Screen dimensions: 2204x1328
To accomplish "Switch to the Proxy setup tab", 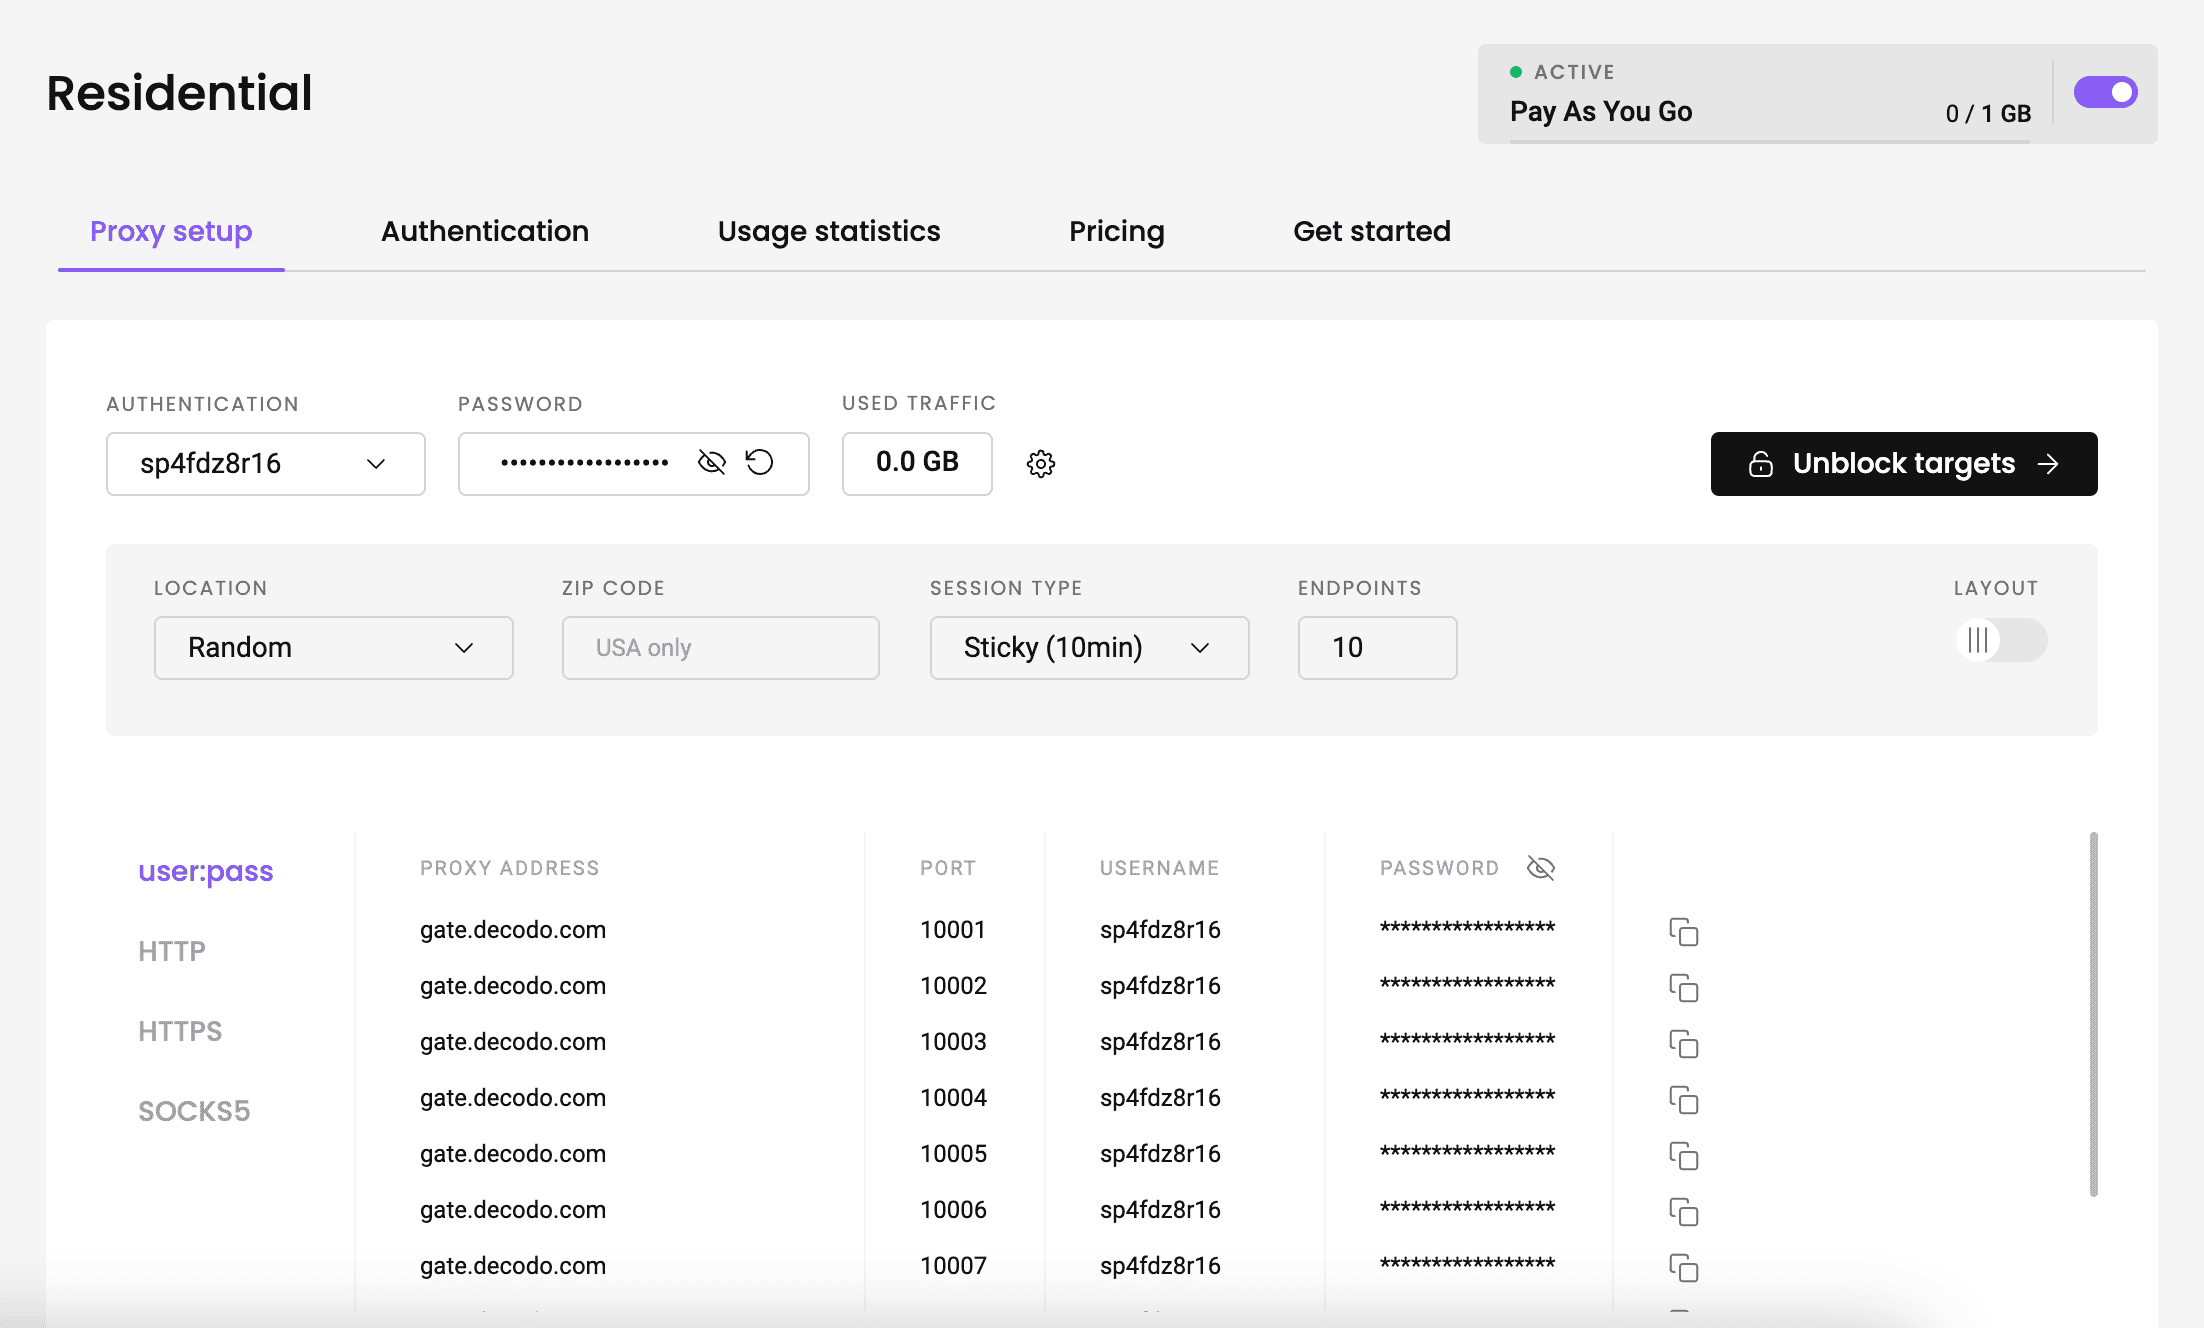I will 171,232.
